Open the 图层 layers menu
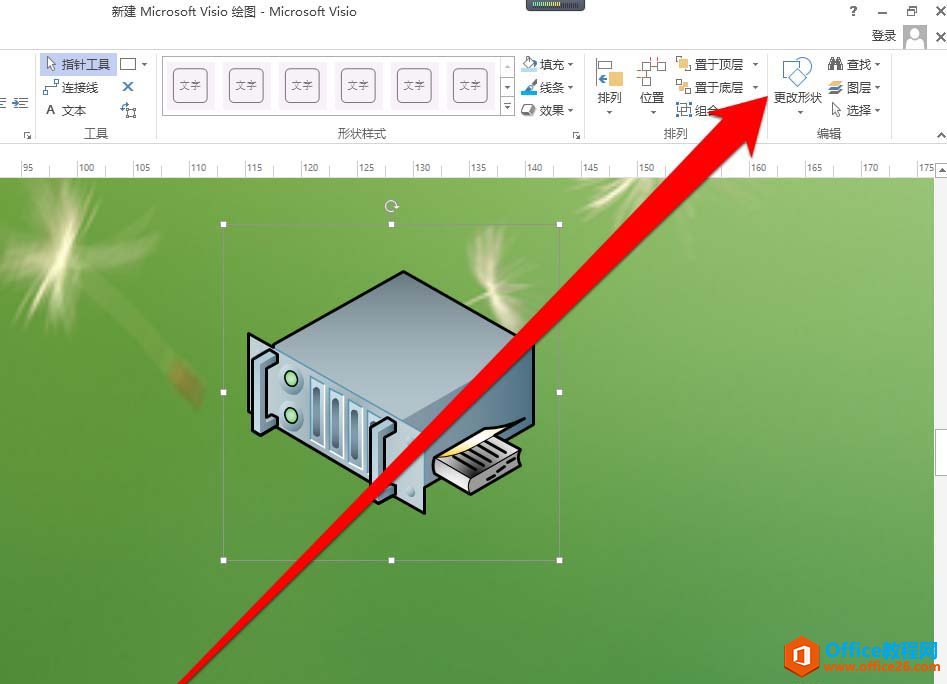 (x=854, y=88)
